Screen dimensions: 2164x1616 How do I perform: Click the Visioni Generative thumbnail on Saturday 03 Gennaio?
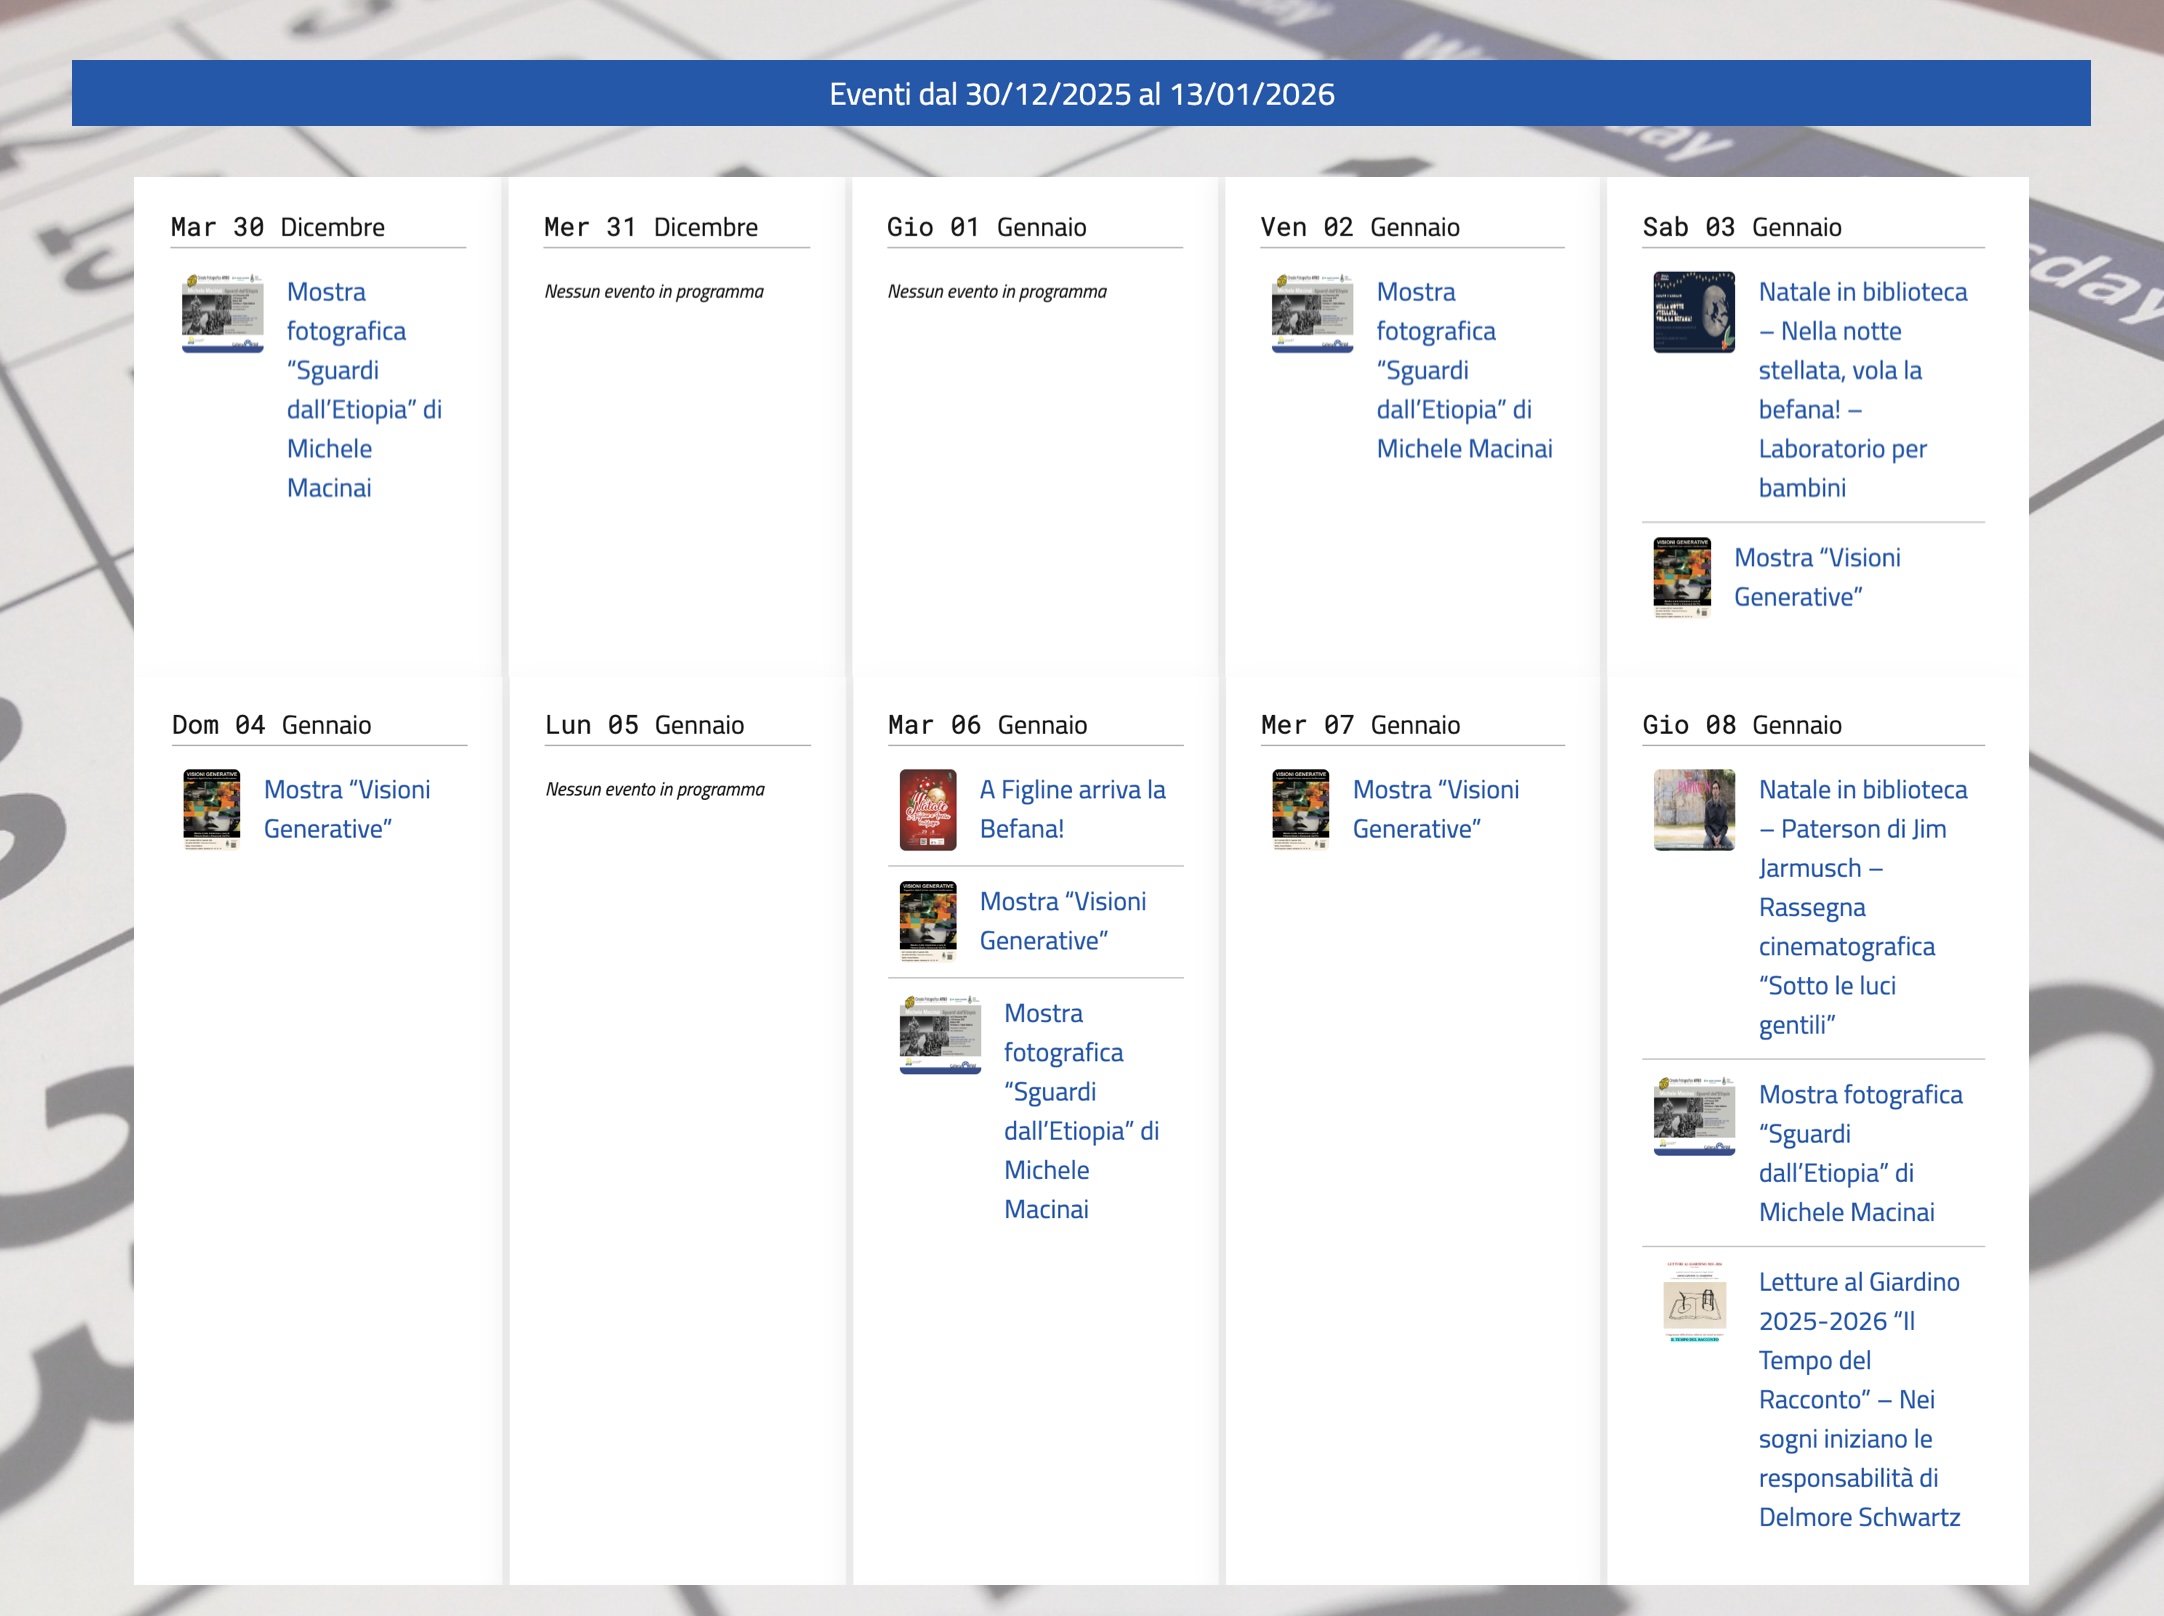coord(1682,578)
